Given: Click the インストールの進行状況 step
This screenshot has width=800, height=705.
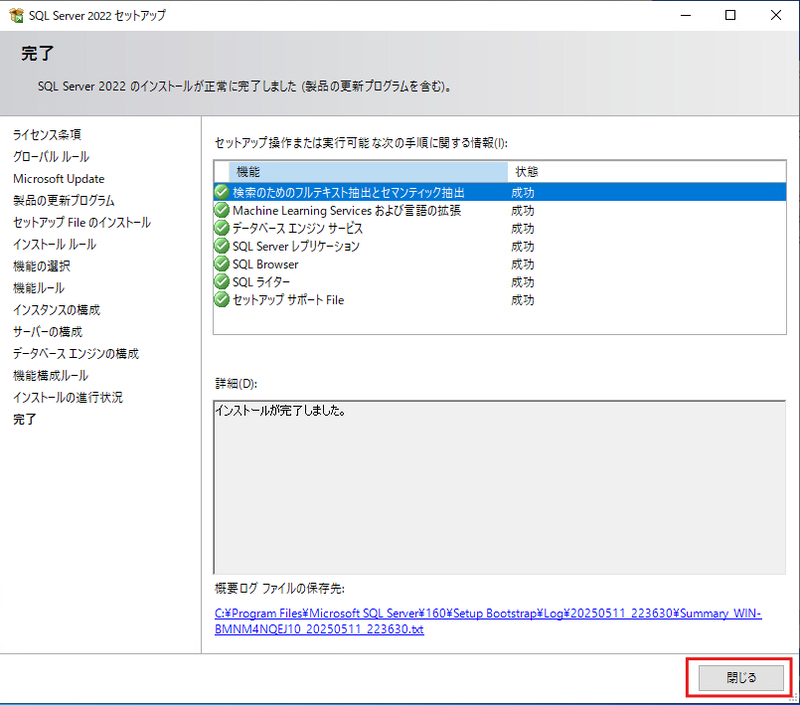Looking at the screenshot, I should pos(68,397).
